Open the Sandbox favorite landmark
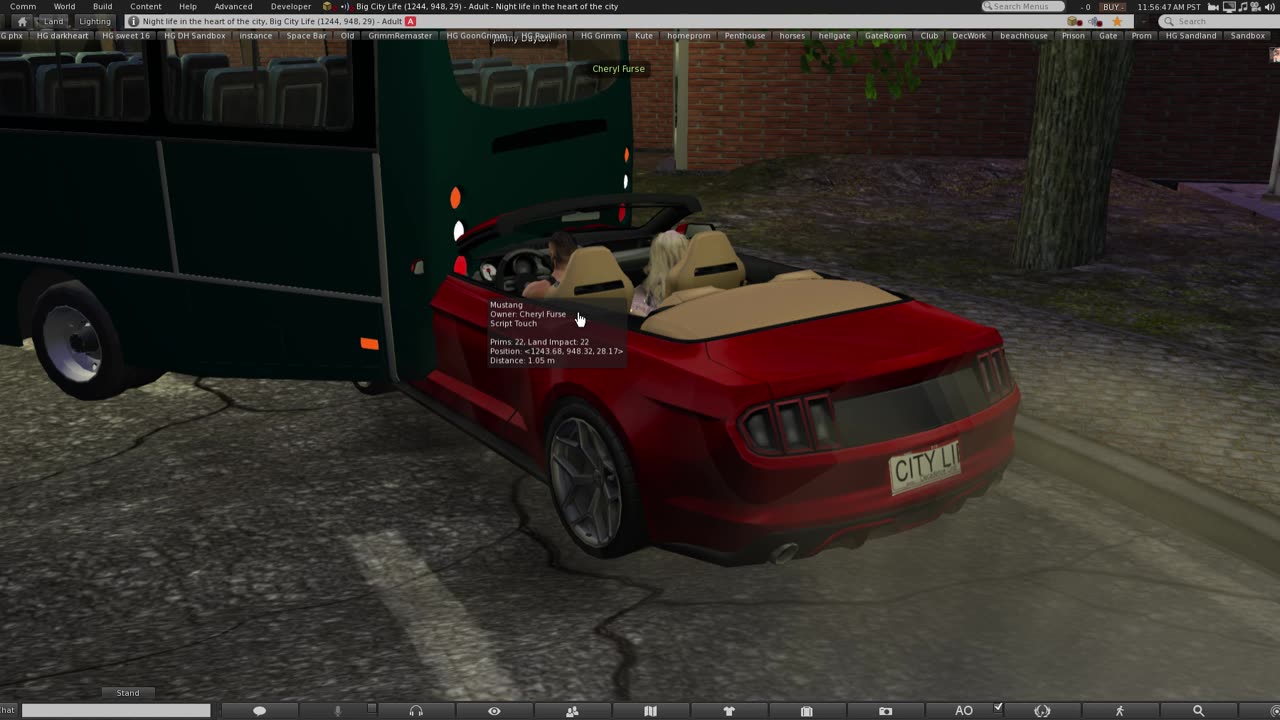 (1248, 36)
